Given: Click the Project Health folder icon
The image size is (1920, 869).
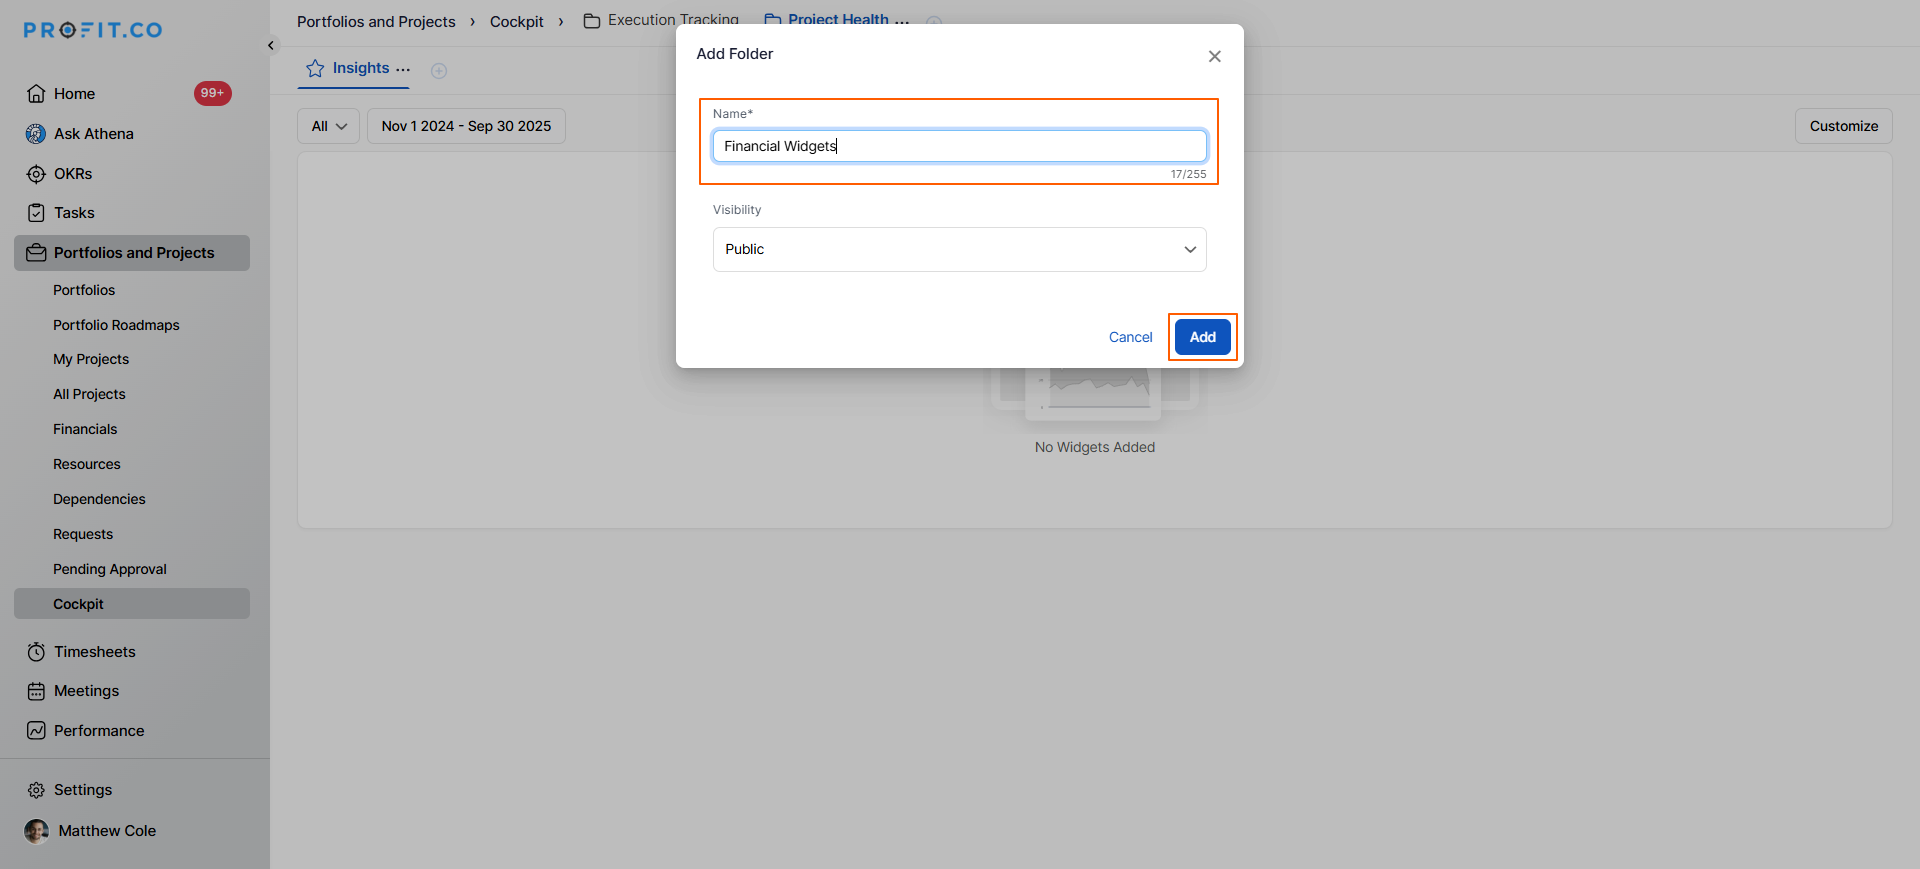Looking at the screenshot, I should (x=772, y=19).
